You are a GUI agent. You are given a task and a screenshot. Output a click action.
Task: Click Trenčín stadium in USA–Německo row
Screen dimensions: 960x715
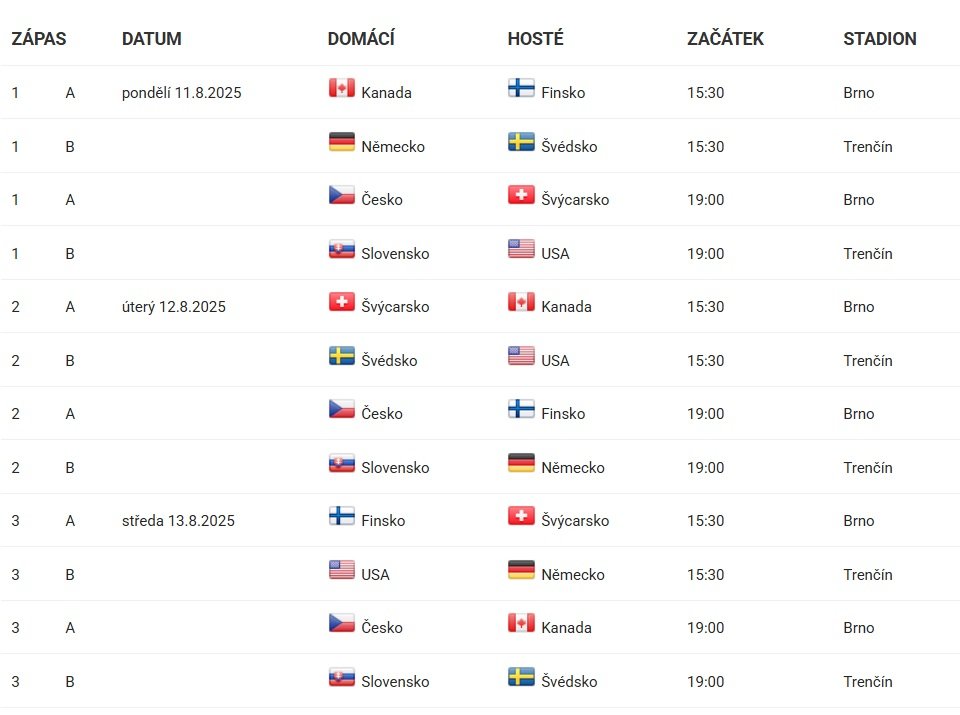pyautogui.click(x=867, y=575)
